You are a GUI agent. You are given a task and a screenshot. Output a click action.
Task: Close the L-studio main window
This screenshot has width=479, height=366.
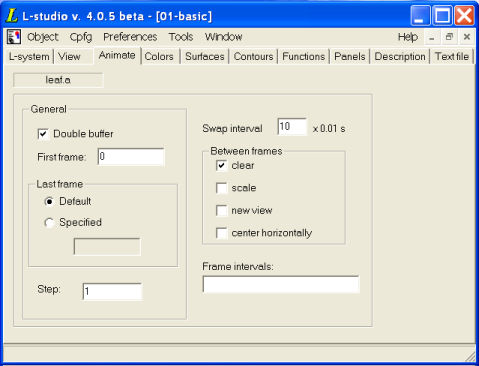(x=465, y=15)
